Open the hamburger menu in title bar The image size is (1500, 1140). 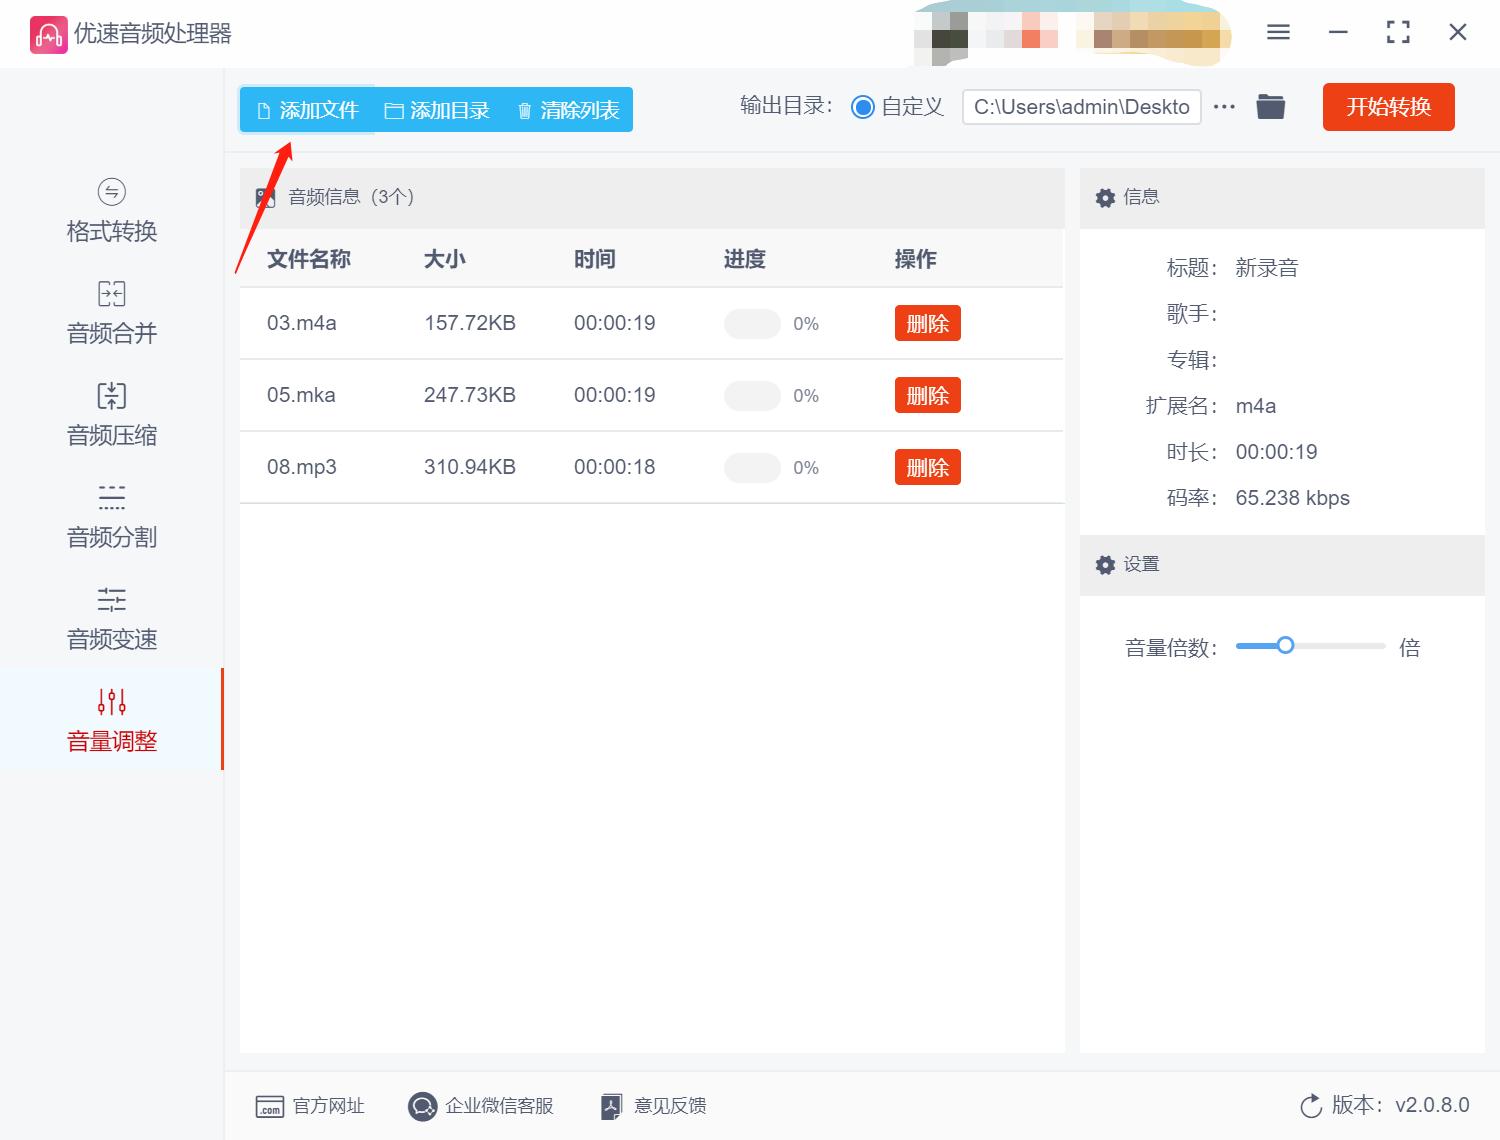(x=1277, y=32)
